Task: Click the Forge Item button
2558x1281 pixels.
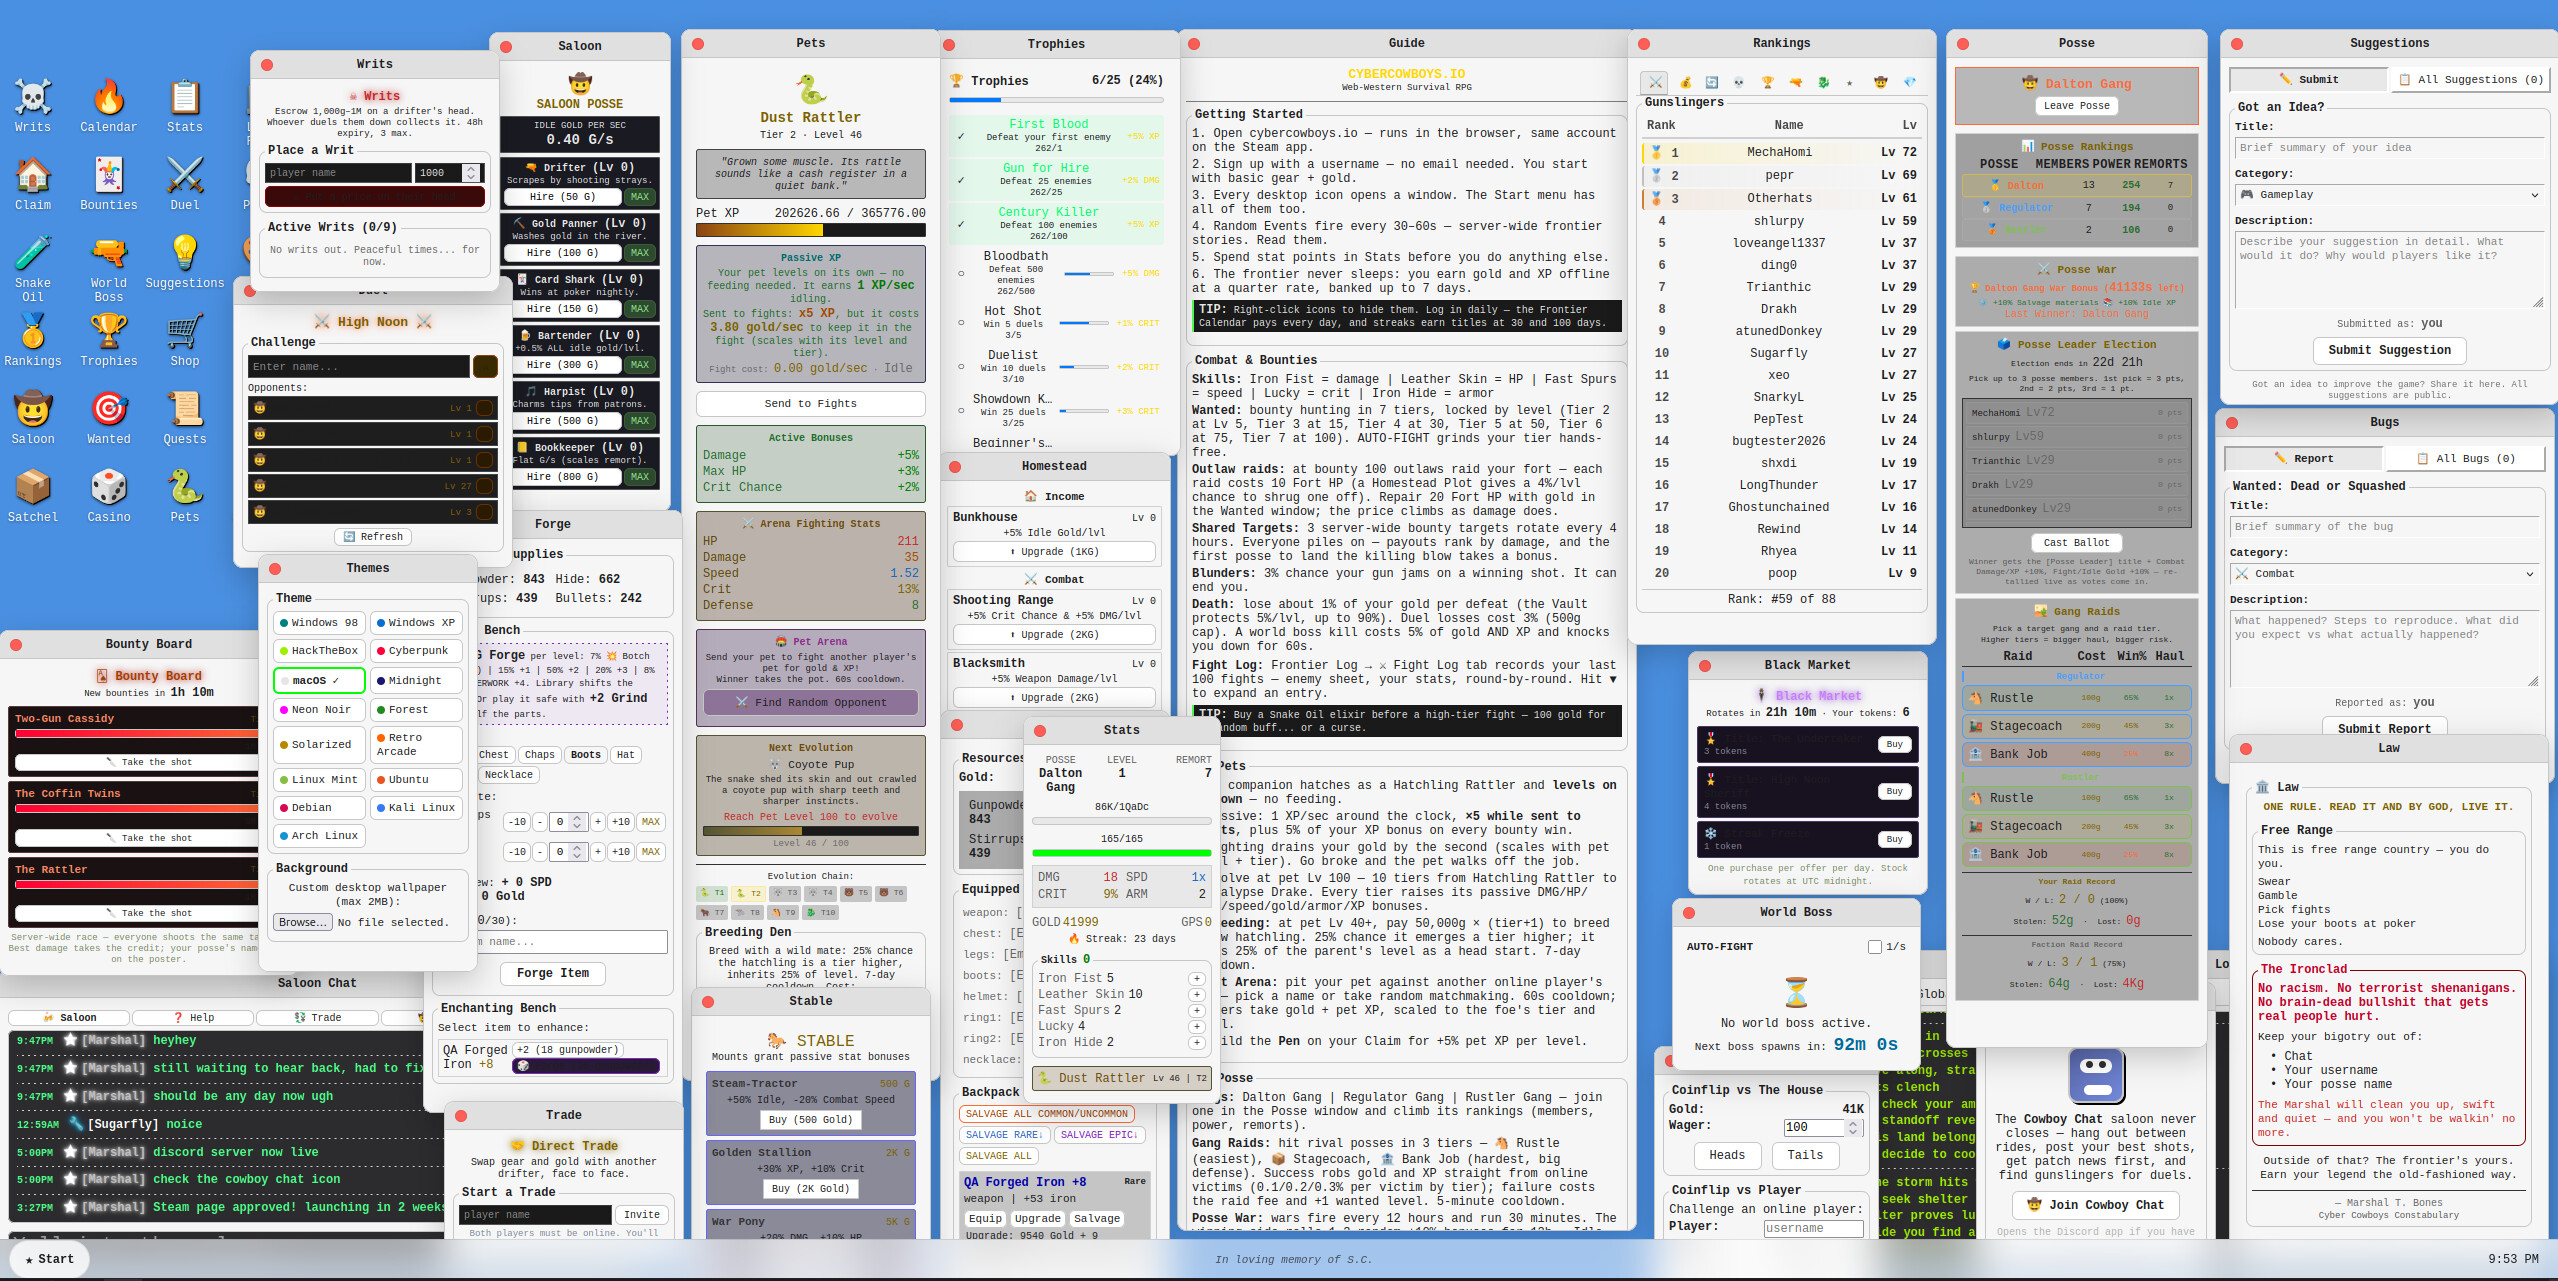Action: (x=553, y=974)
